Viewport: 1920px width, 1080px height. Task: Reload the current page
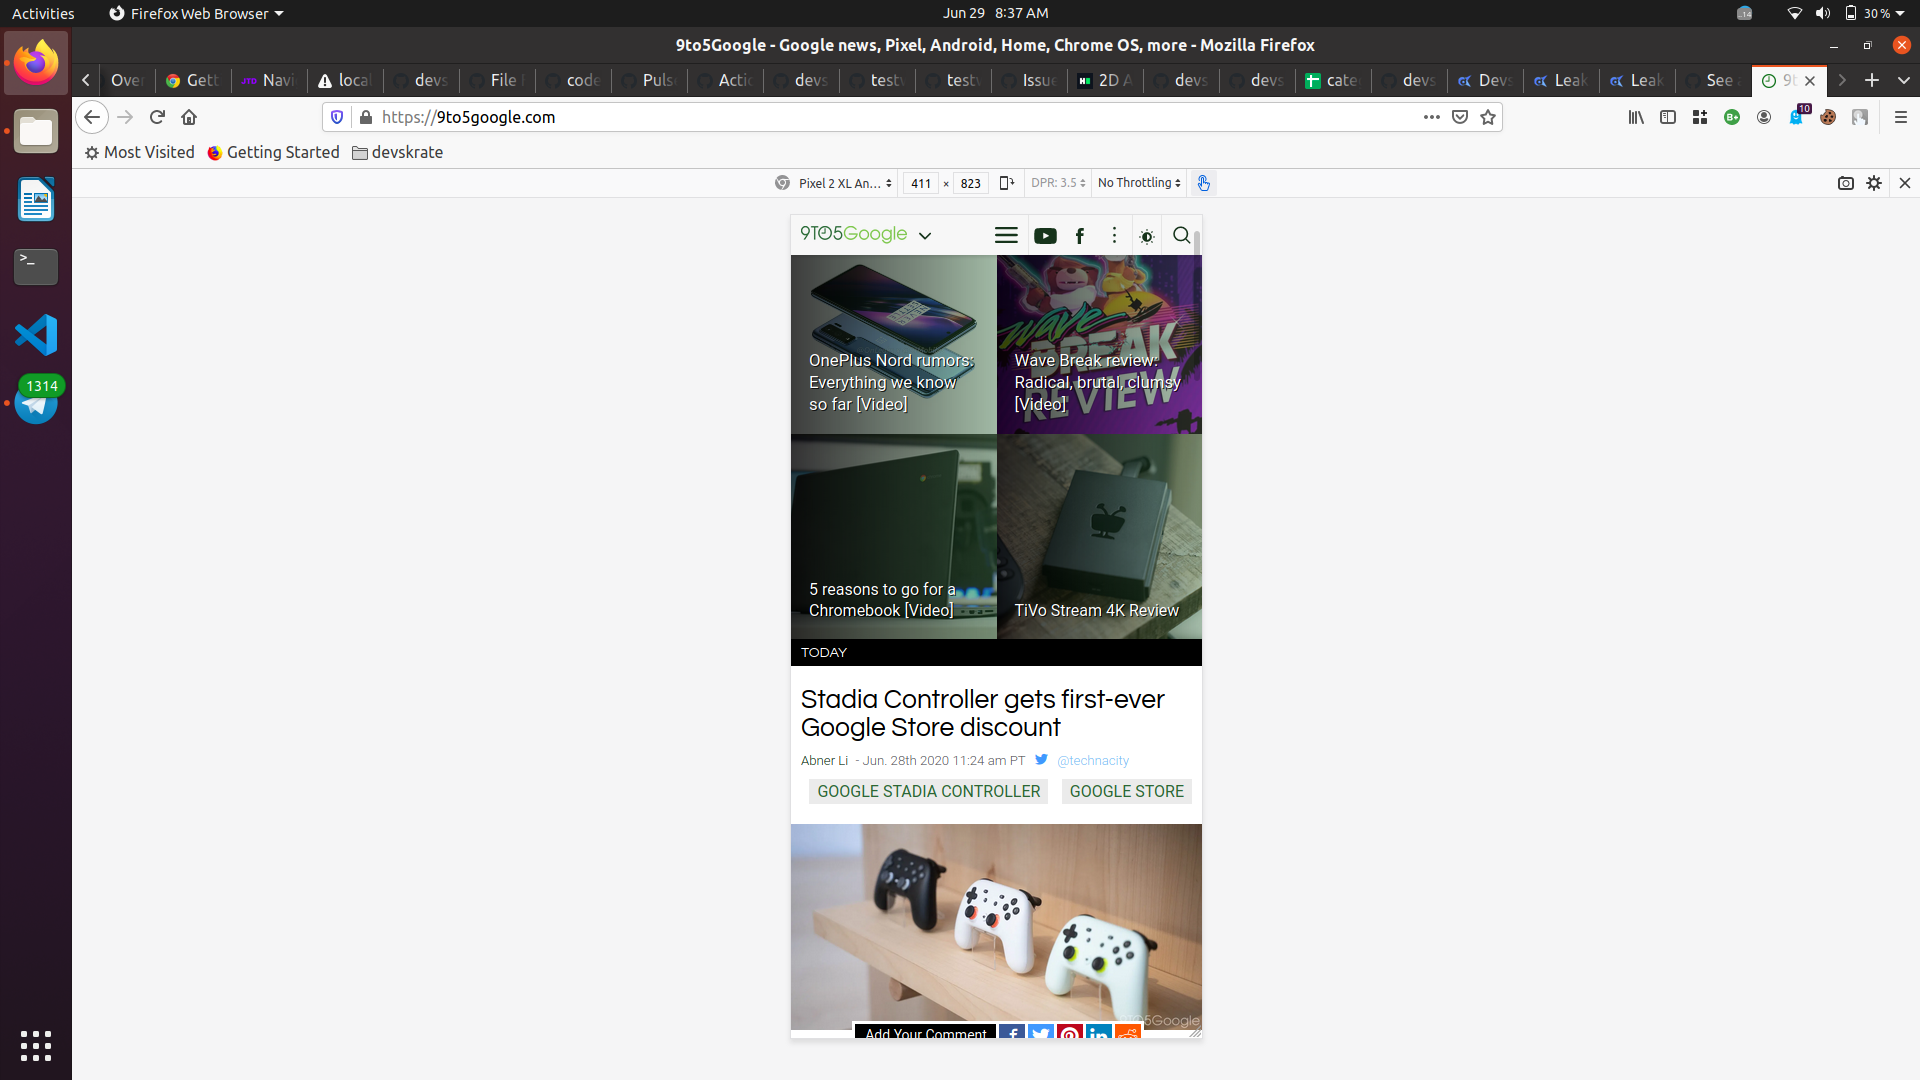pyautogui.click(x=157, y=117)
